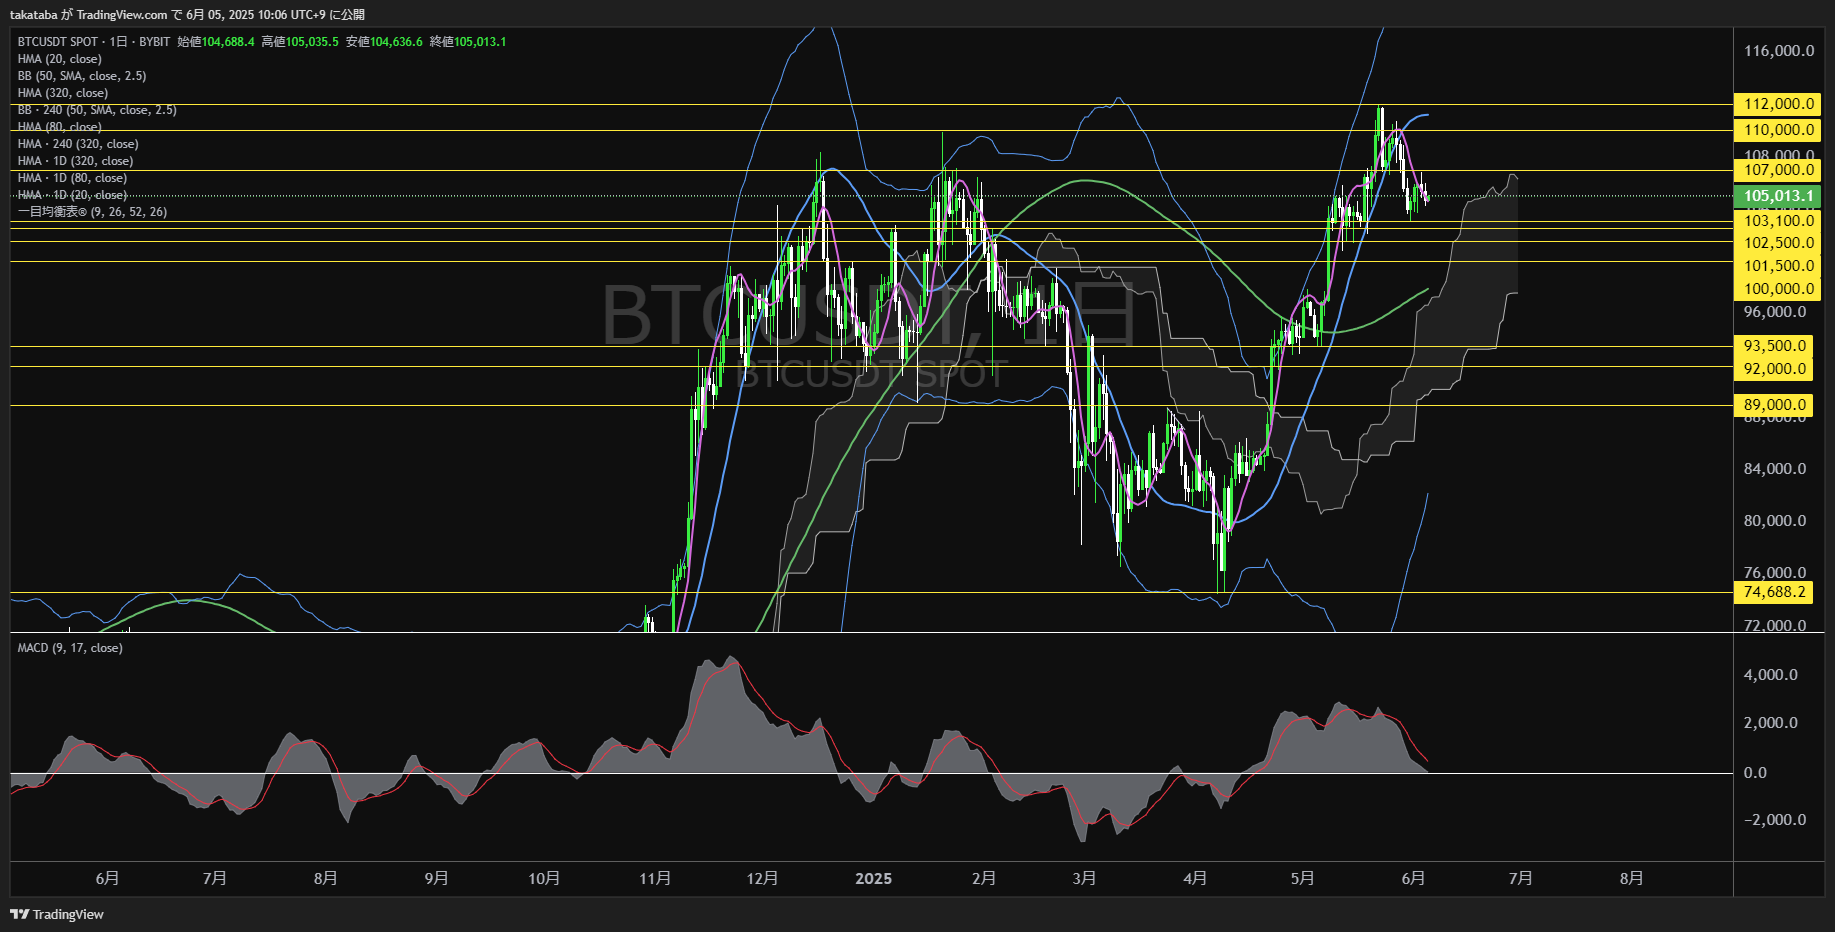Select the 一目均衡表 (9, 26, 52, 26) legend
Image resolution: width=1835 pixels, height=932 pixels.
click(x=92, y=212)
